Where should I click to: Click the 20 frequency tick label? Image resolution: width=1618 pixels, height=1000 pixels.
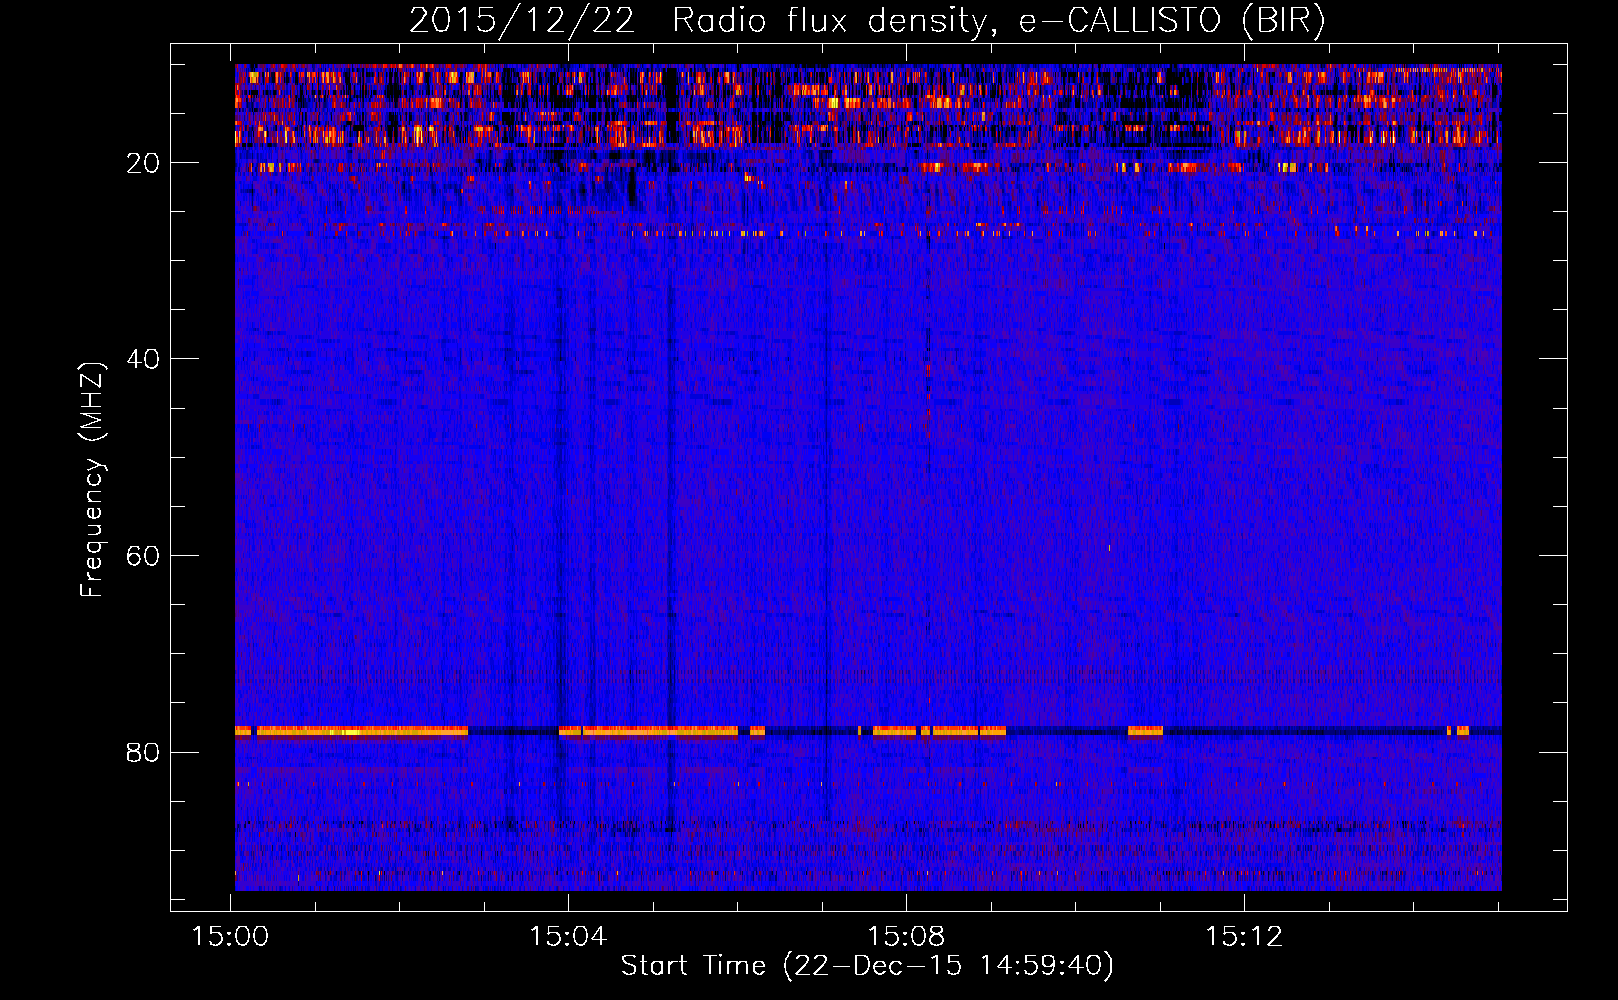pyautogui.click(x=143, y=163)
